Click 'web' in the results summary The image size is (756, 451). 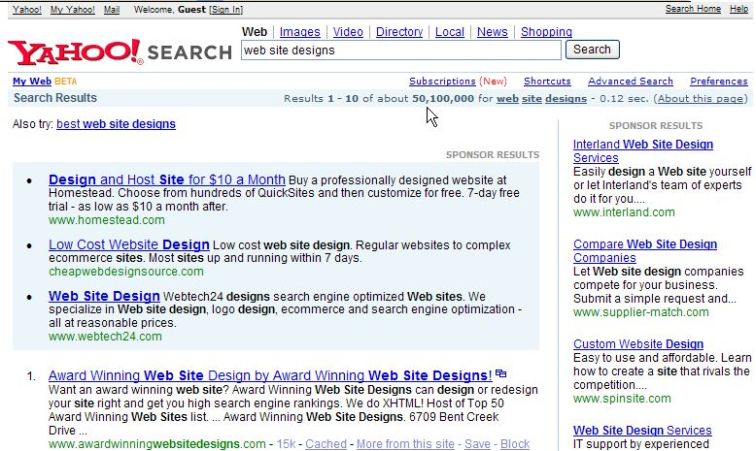click(507, 98)
